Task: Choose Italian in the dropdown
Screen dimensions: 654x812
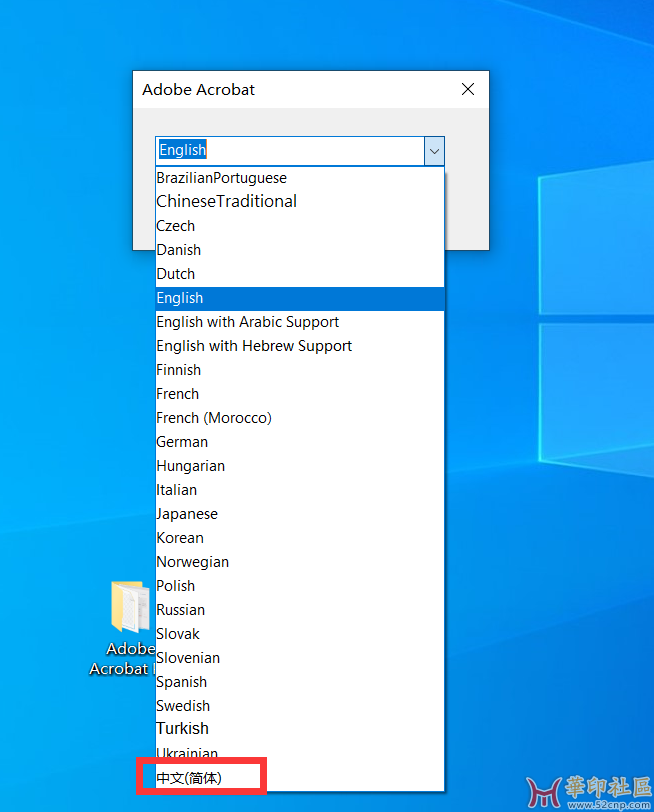Action: point(300,490)
